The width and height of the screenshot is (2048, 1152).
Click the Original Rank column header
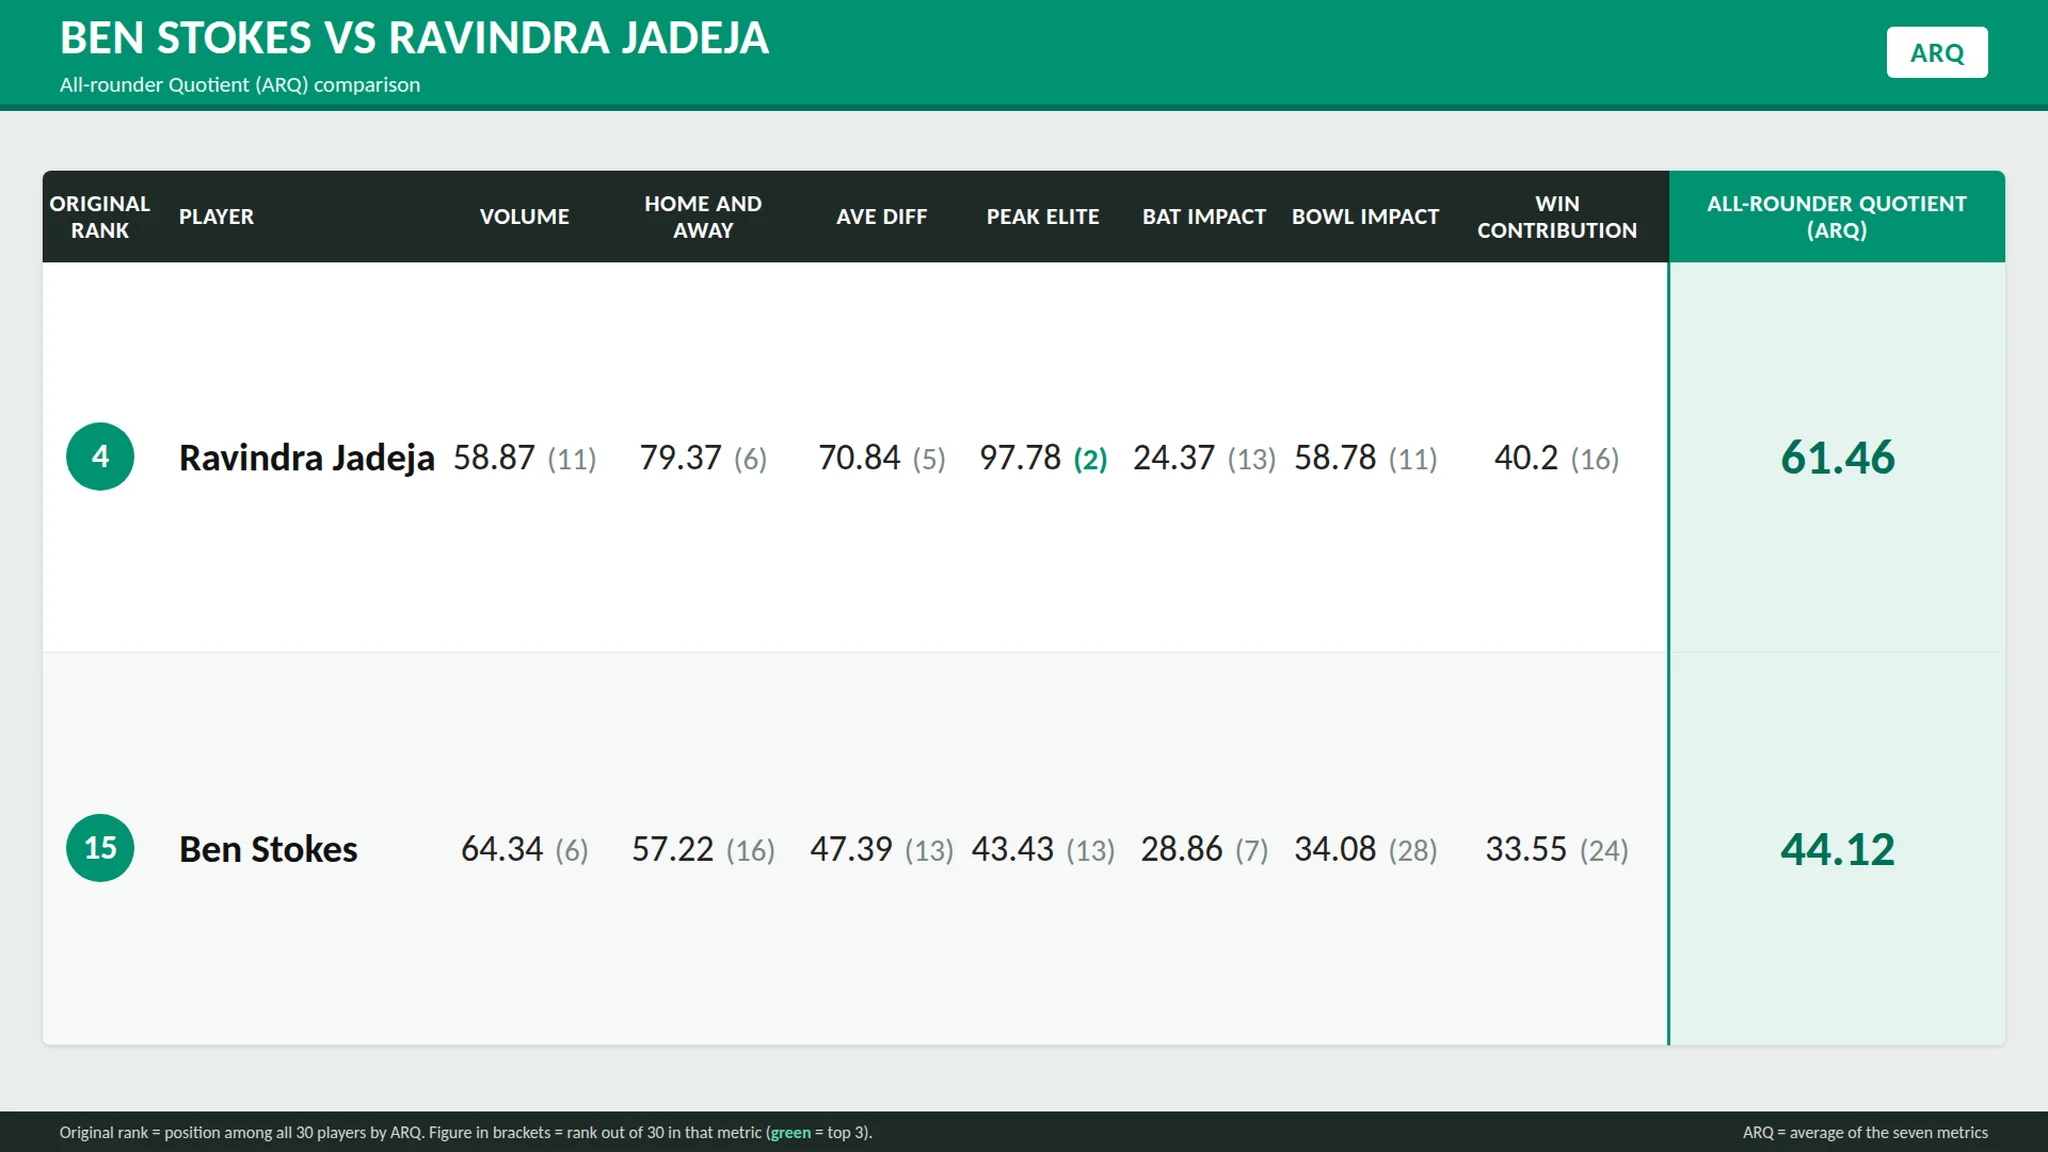(x=100, y=217)
